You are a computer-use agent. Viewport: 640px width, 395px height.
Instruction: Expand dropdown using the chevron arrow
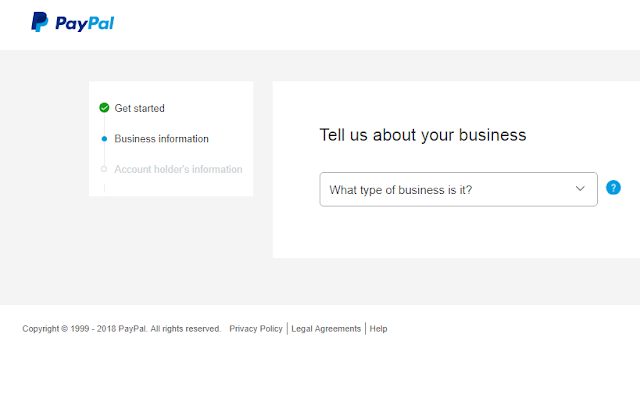tap(580, 189)
